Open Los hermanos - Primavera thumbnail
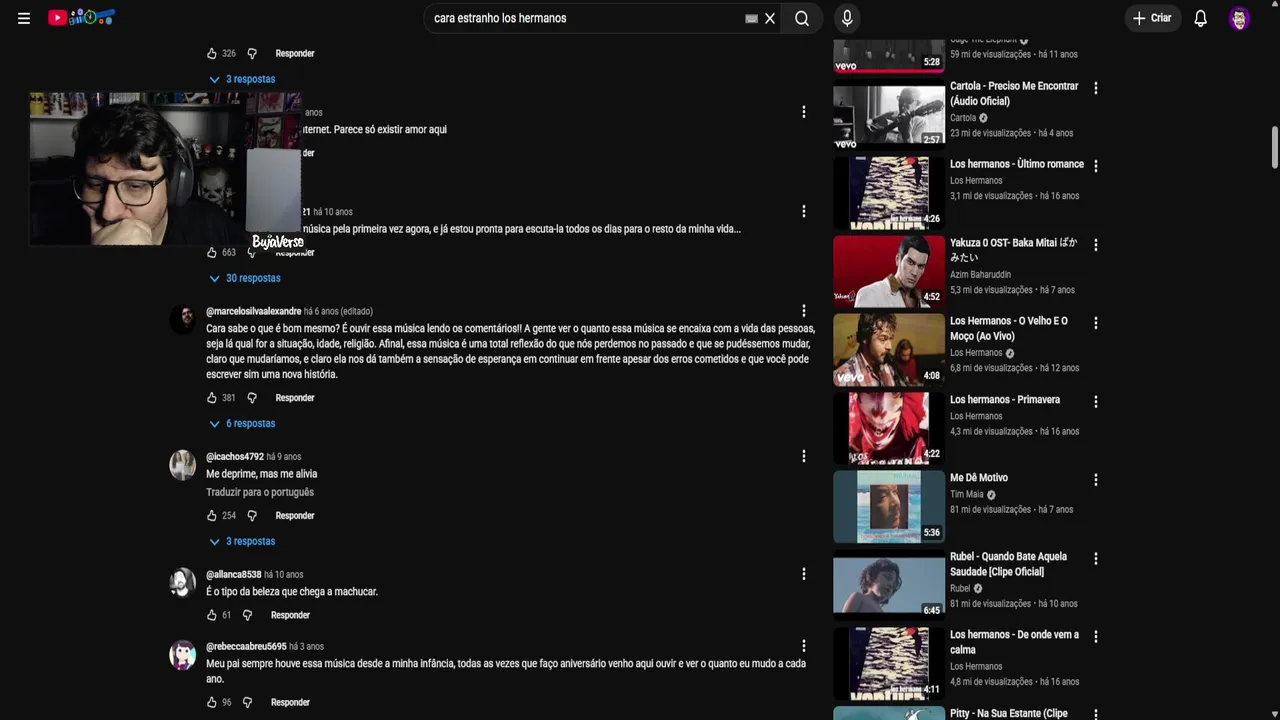The image size is (1280, 720). pos(889,428)
